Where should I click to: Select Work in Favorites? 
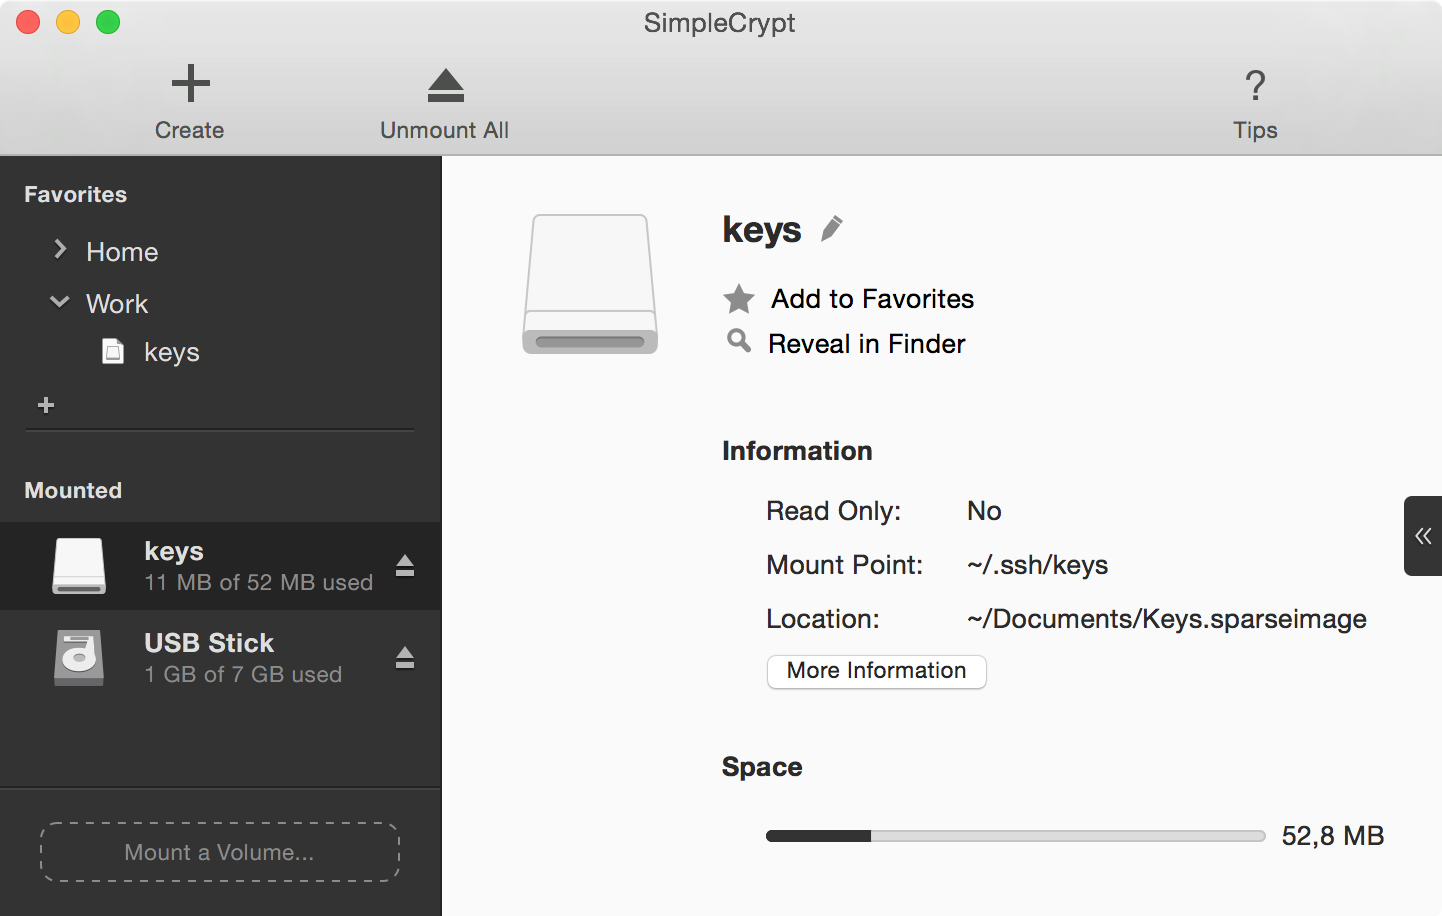pyautogui.click(x=117, y=304)
